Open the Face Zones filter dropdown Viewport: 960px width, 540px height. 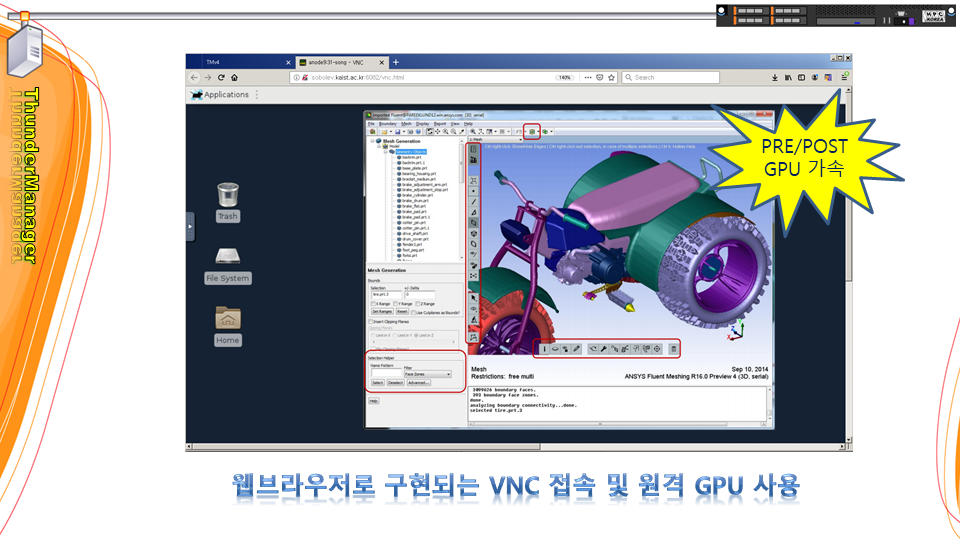[x=427, y=374]
